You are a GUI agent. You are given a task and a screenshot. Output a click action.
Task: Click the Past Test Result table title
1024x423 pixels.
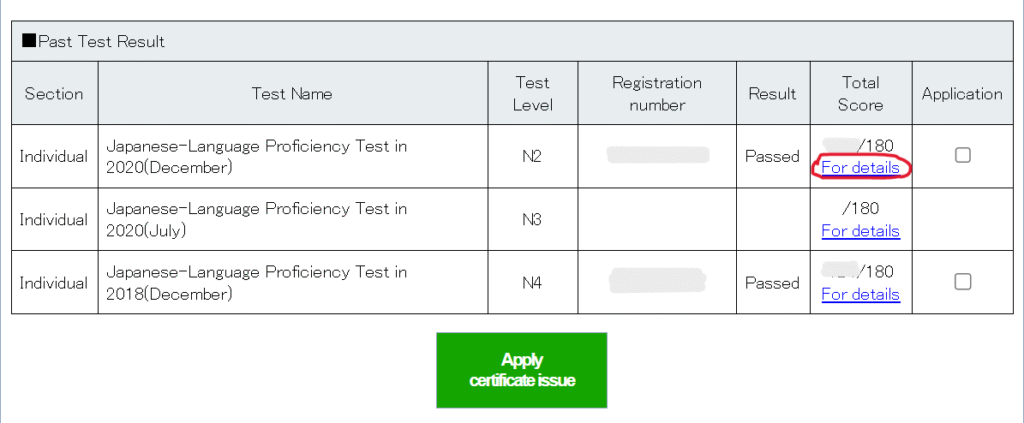pyautogui.click(x=93, y=42)
